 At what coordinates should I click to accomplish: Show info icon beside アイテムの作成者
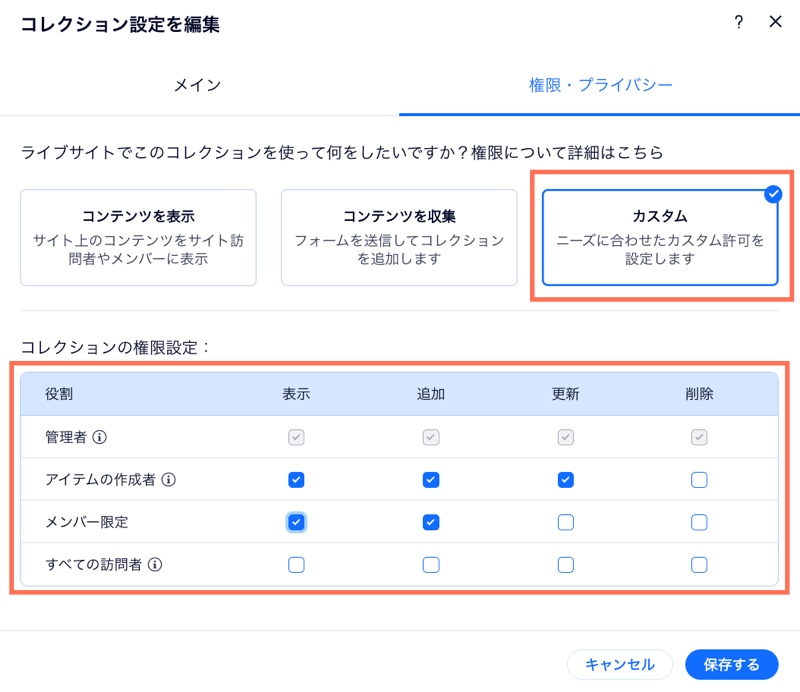[168, 480]
